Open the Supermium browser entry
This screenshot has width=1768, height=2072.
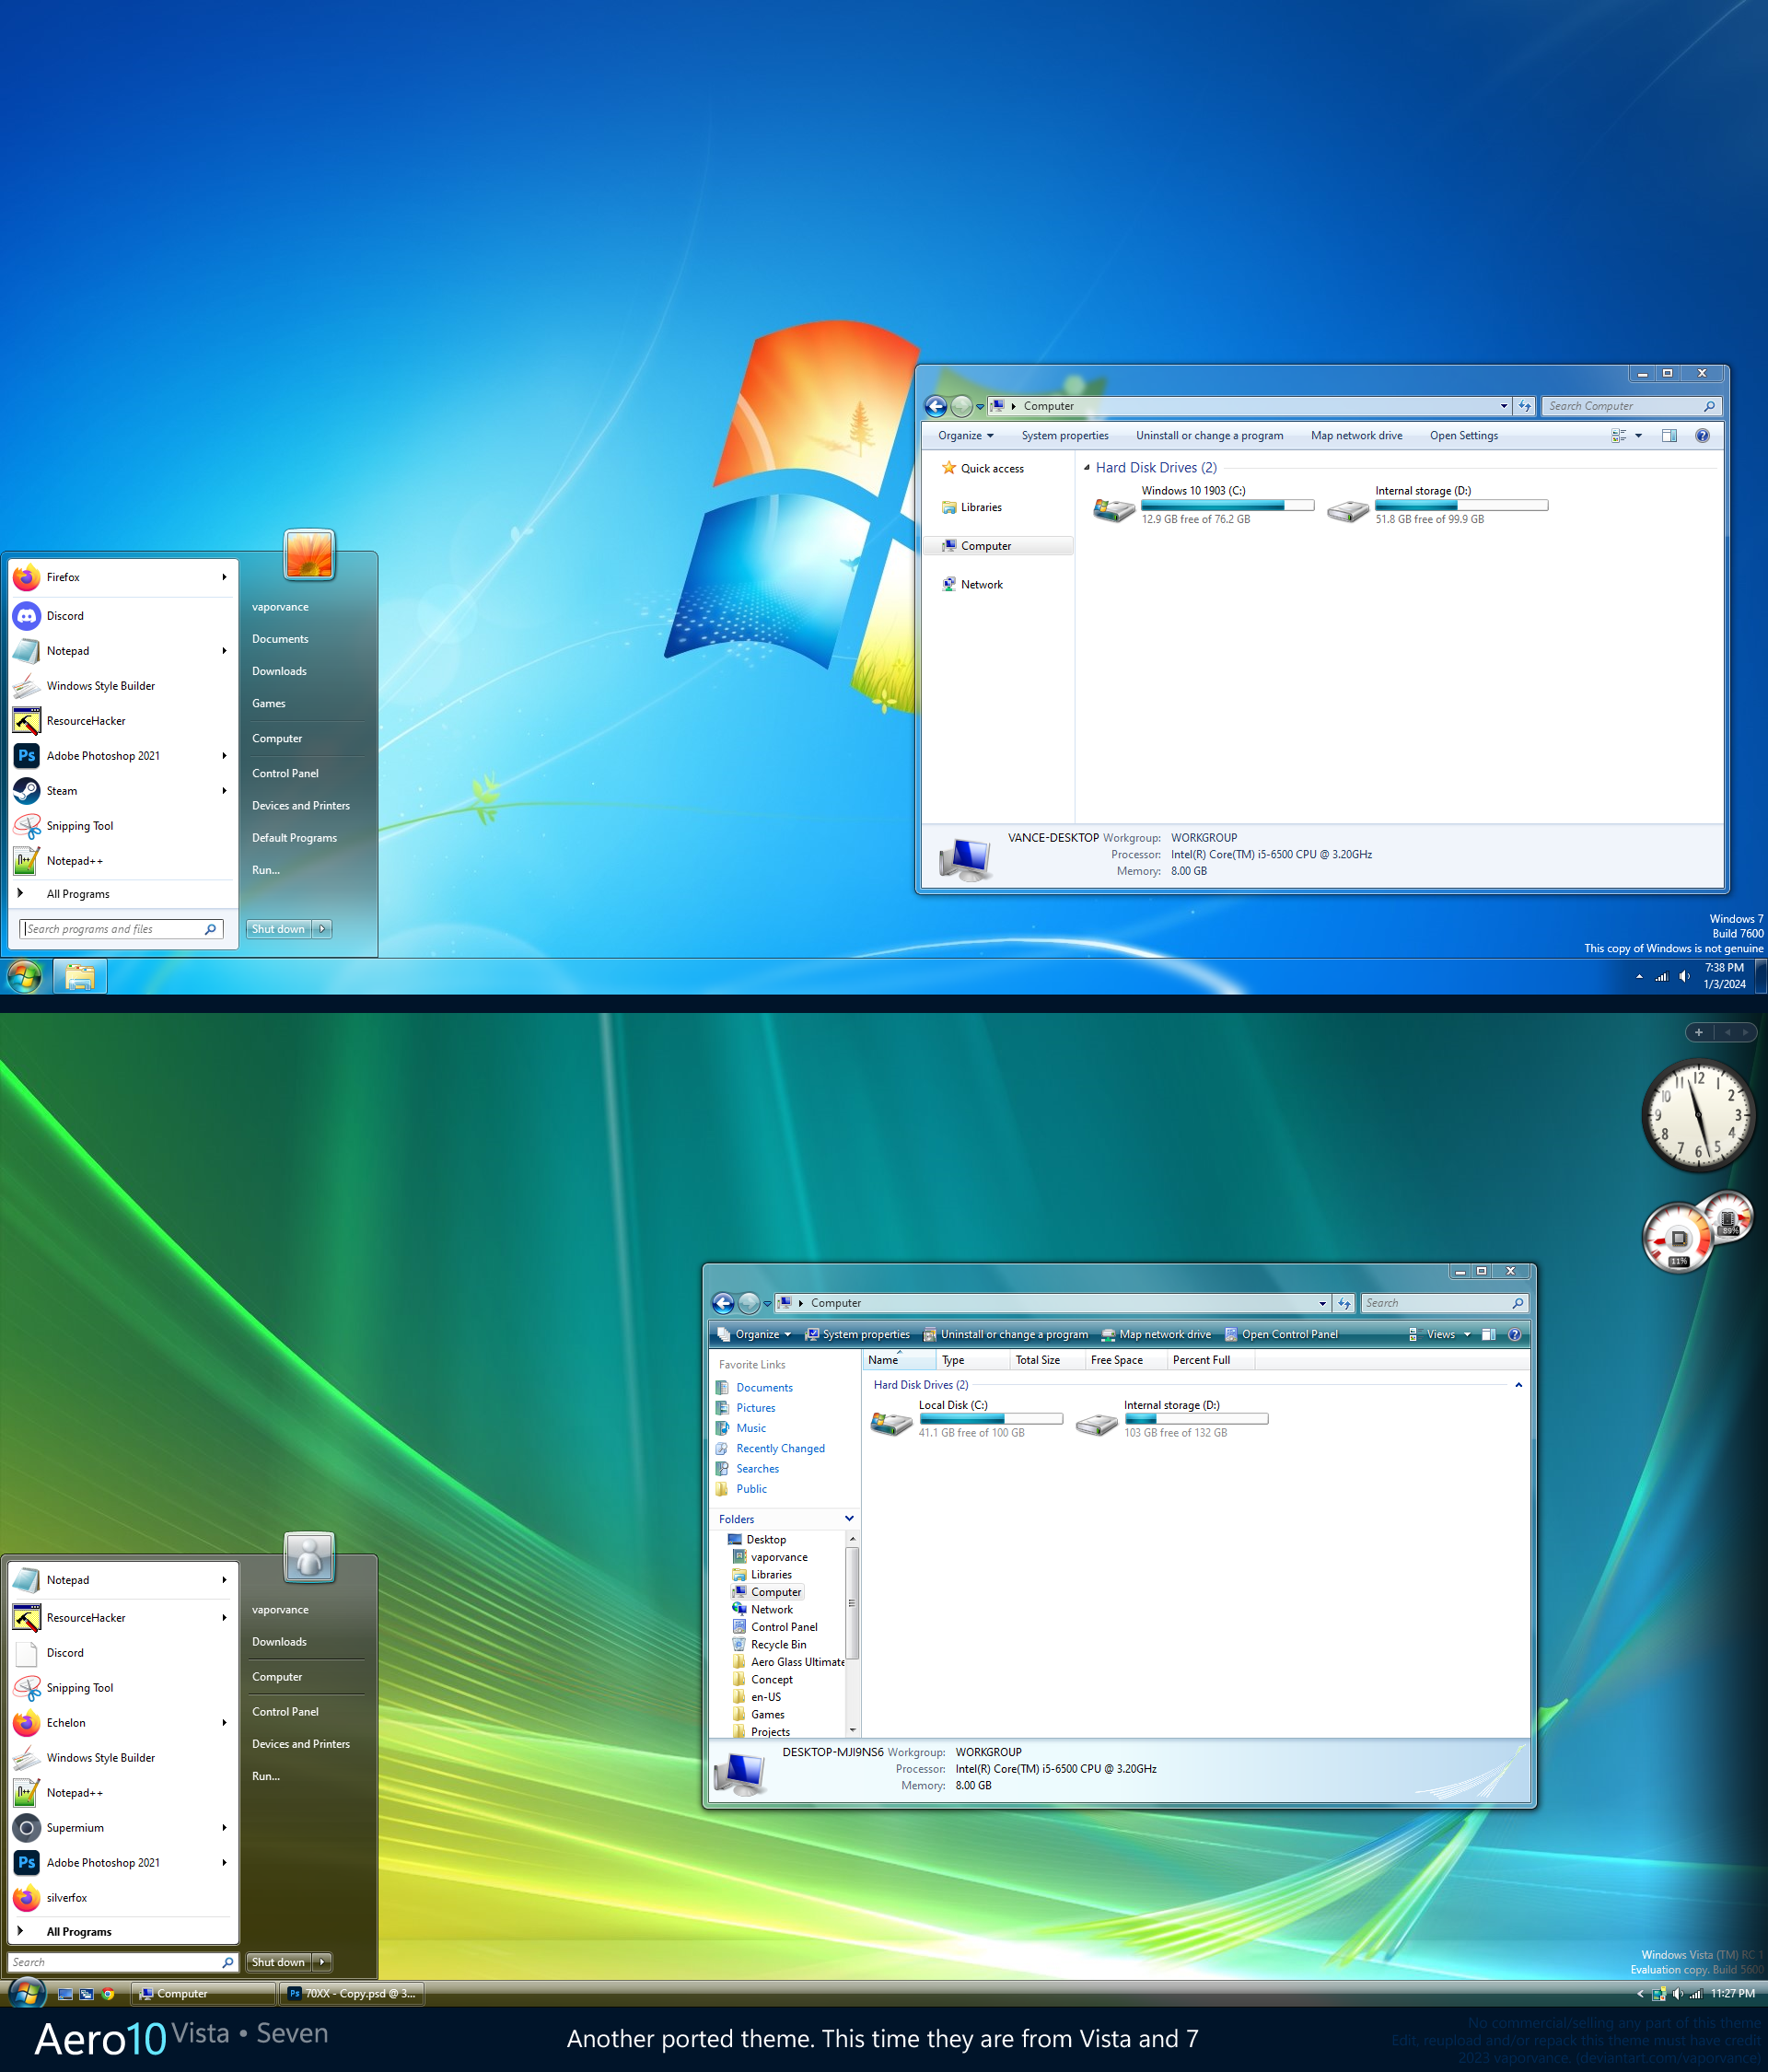click(x=75, y=1827)
